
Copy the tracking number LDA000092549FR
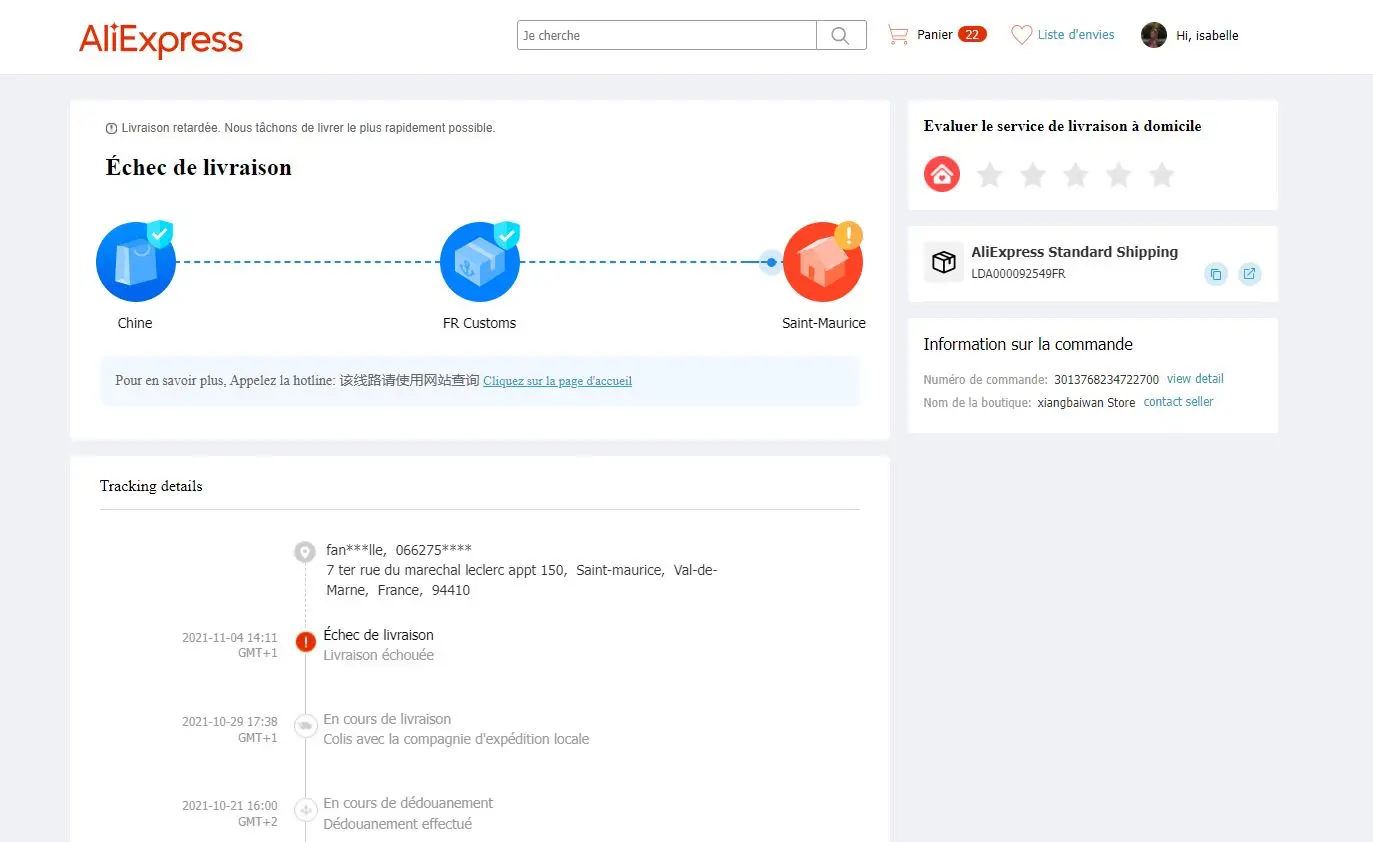click(1216, 274)
